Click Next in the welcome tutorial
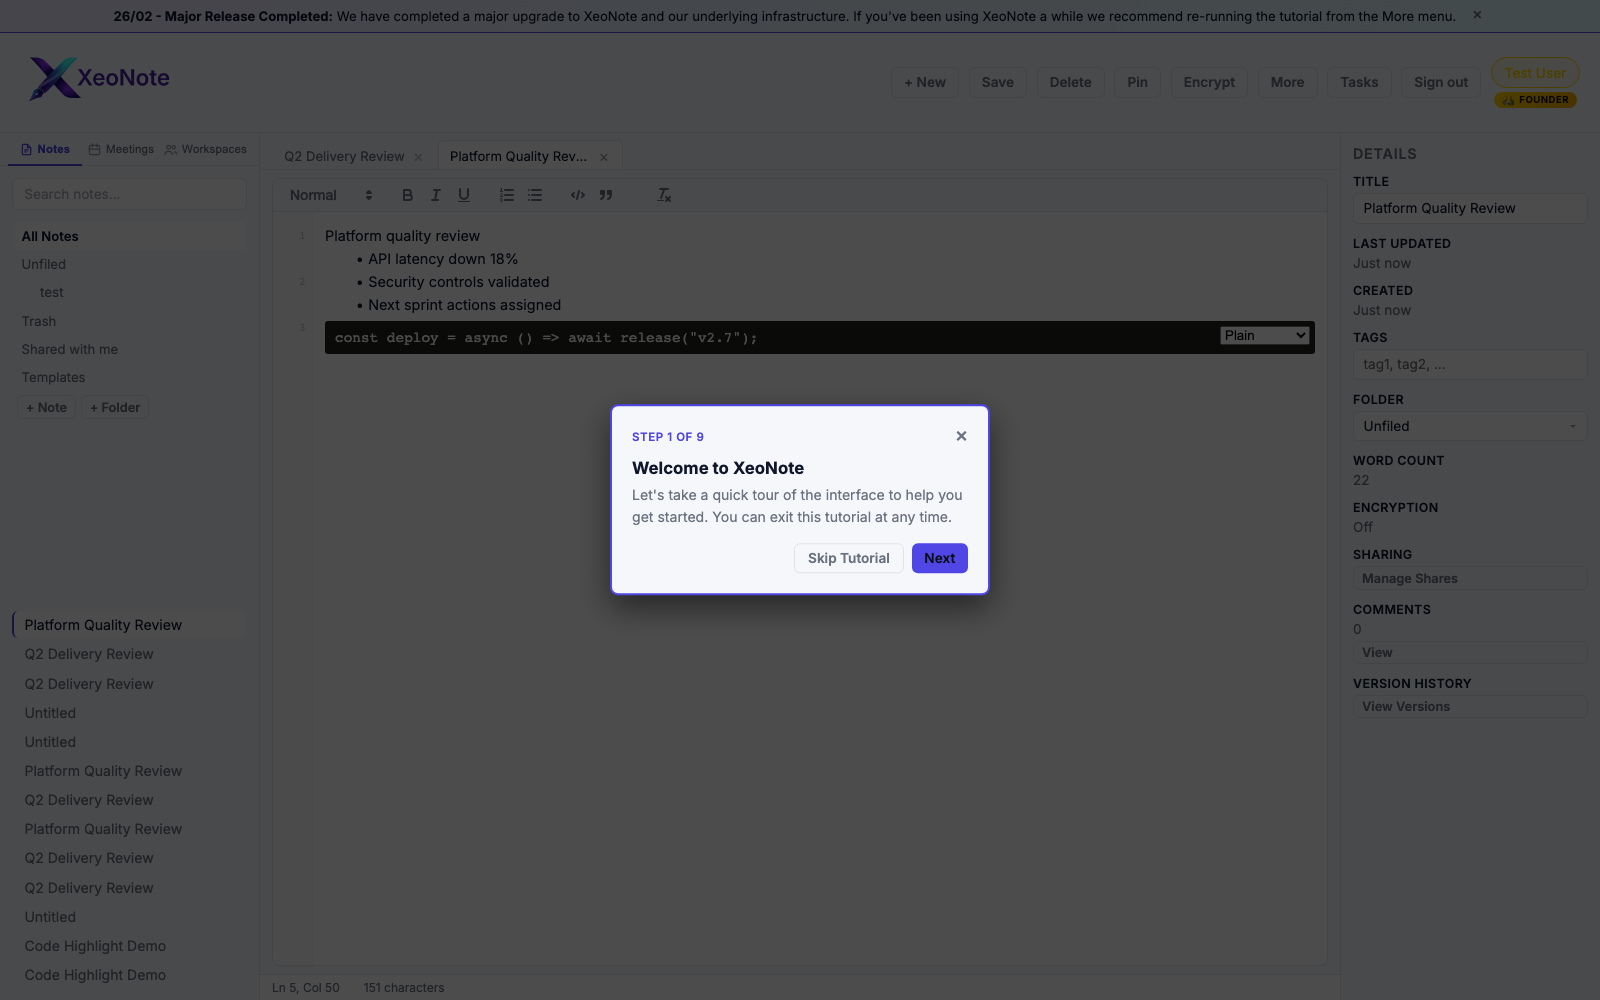The image size is (1600, 1000). (939, 558)
